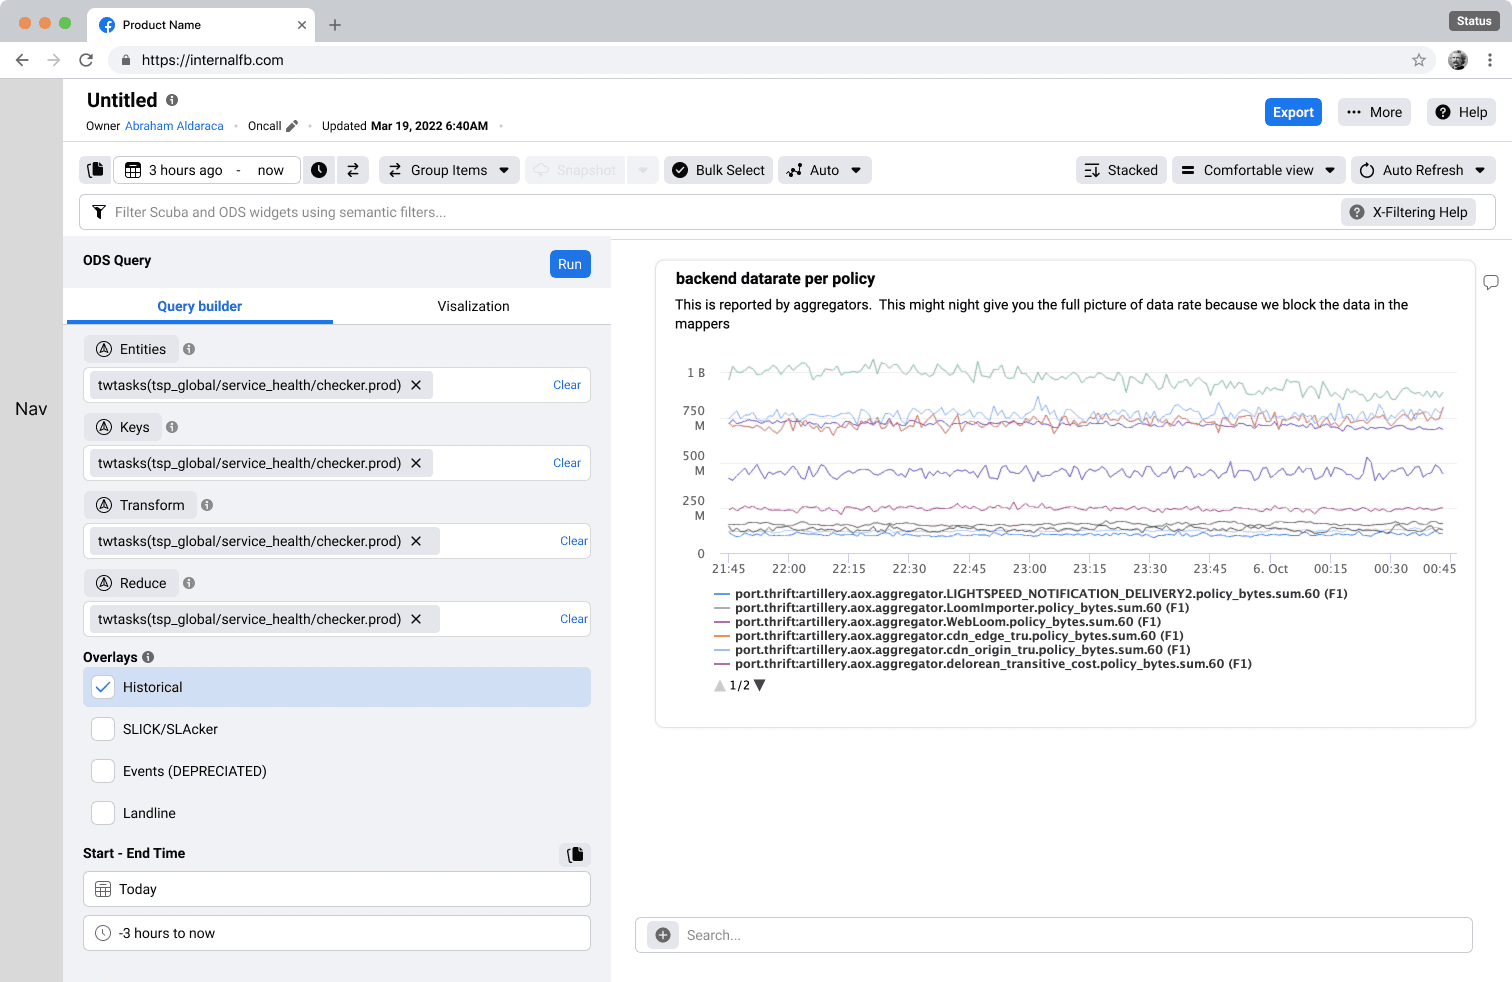Expand the Group Items dropdown
This screenshot has width=1512, height=982.
449,170
